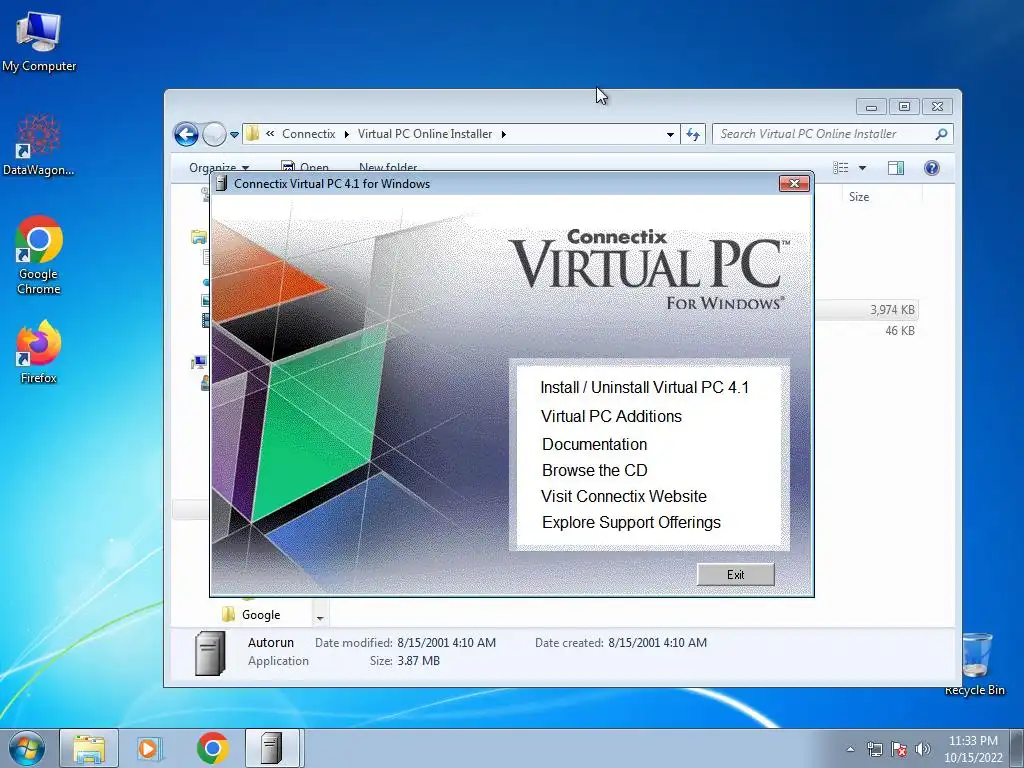Open the recent pages dropdown in Explorer
1024x768 pixels.
[x=234, y=135]
